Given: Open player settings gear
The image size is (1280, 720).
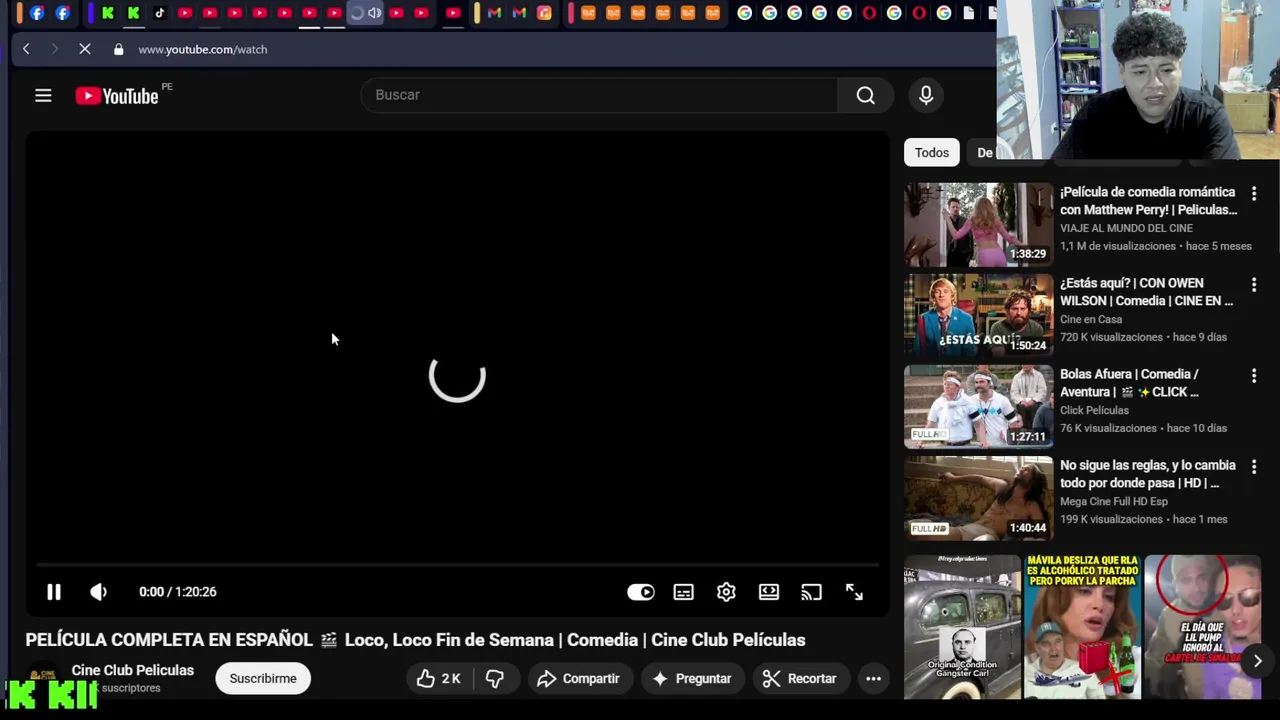Looking at the screenshot, I should 726,592.
